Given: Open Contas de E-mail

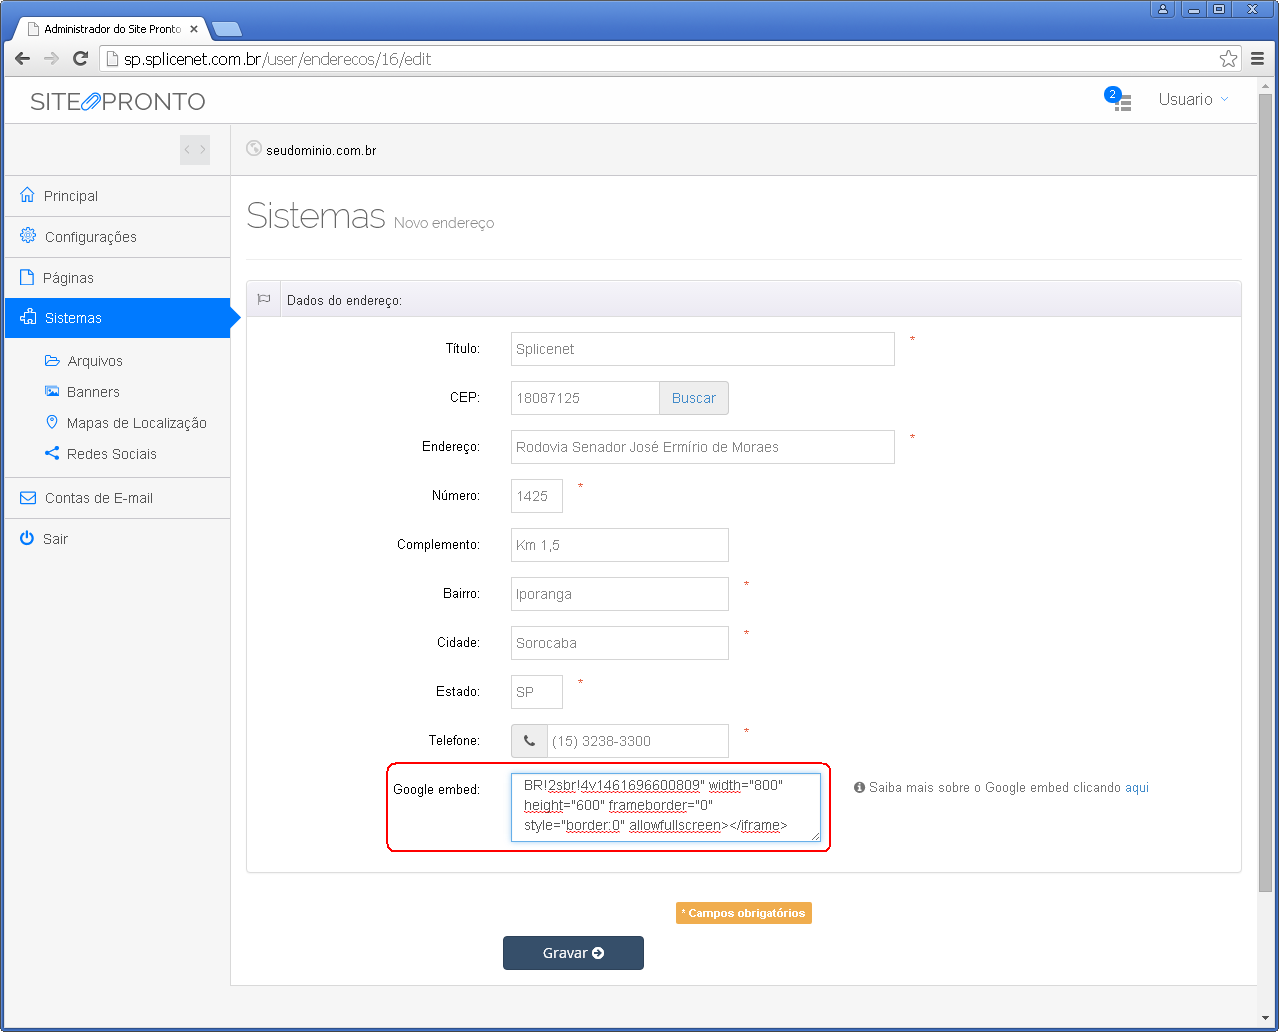Looking at the screenshot, I should click(x=98, y=498).
